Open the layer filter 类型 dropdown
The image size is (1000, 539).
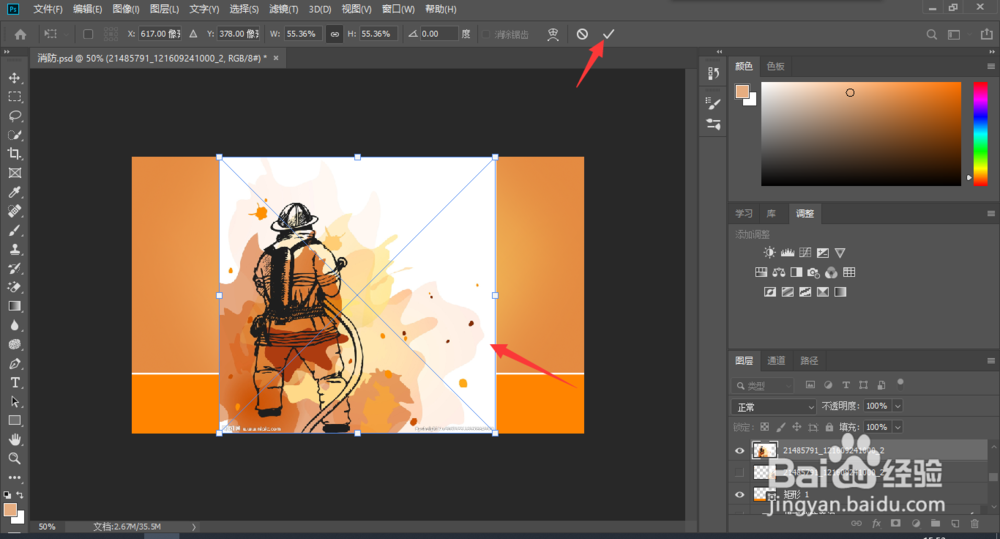pyautogui.click(x=762, y=385)
